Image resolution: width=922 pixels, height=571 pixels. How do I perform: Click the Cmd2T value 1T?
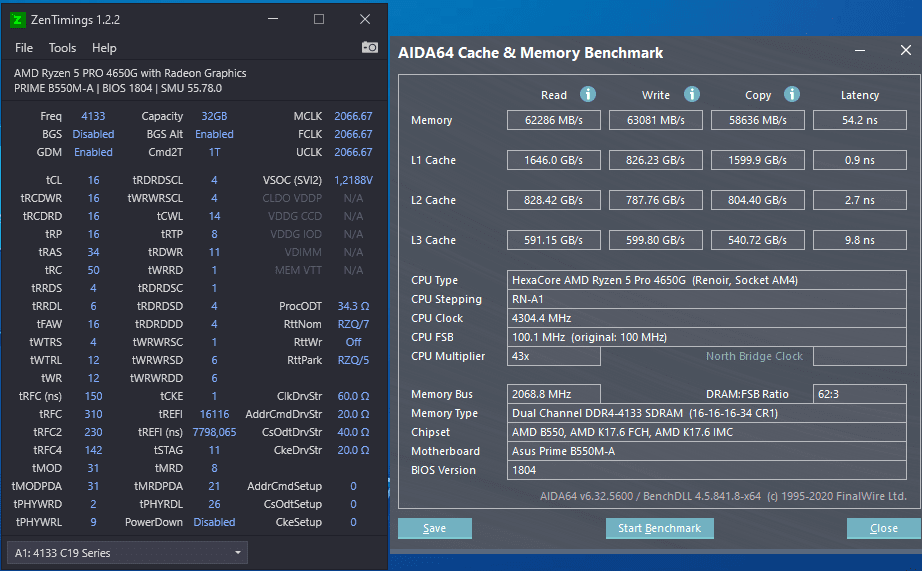coord(214,152)
